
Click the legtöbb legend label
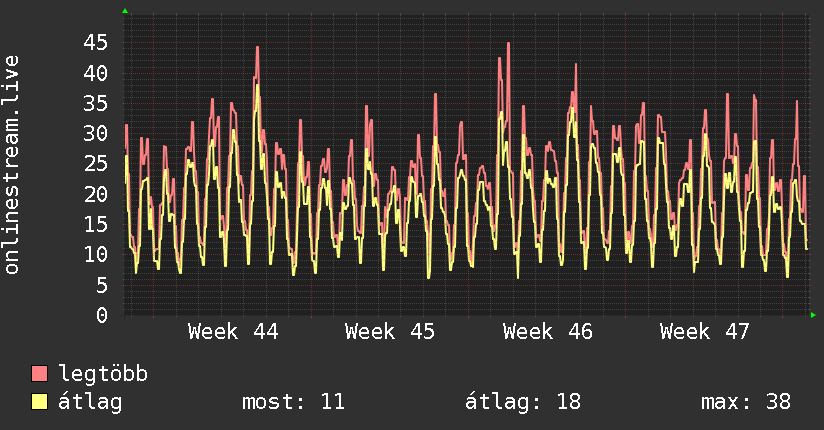(103, 374)
